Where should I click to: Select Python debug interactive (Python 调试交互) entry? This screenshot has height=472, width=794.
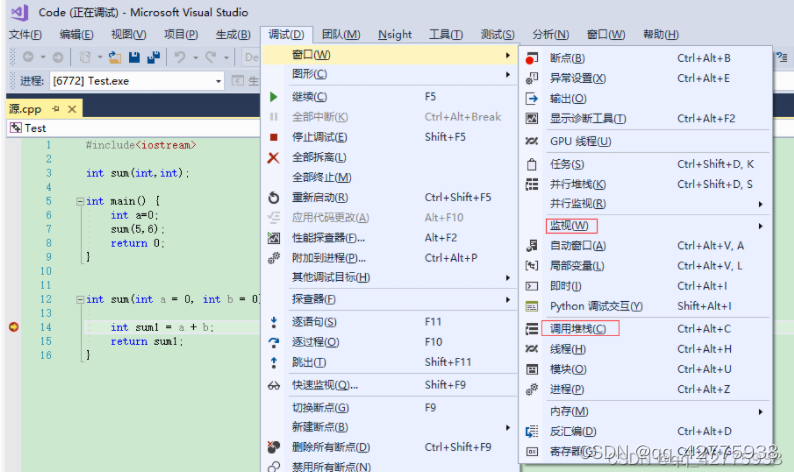pos(646,306)
